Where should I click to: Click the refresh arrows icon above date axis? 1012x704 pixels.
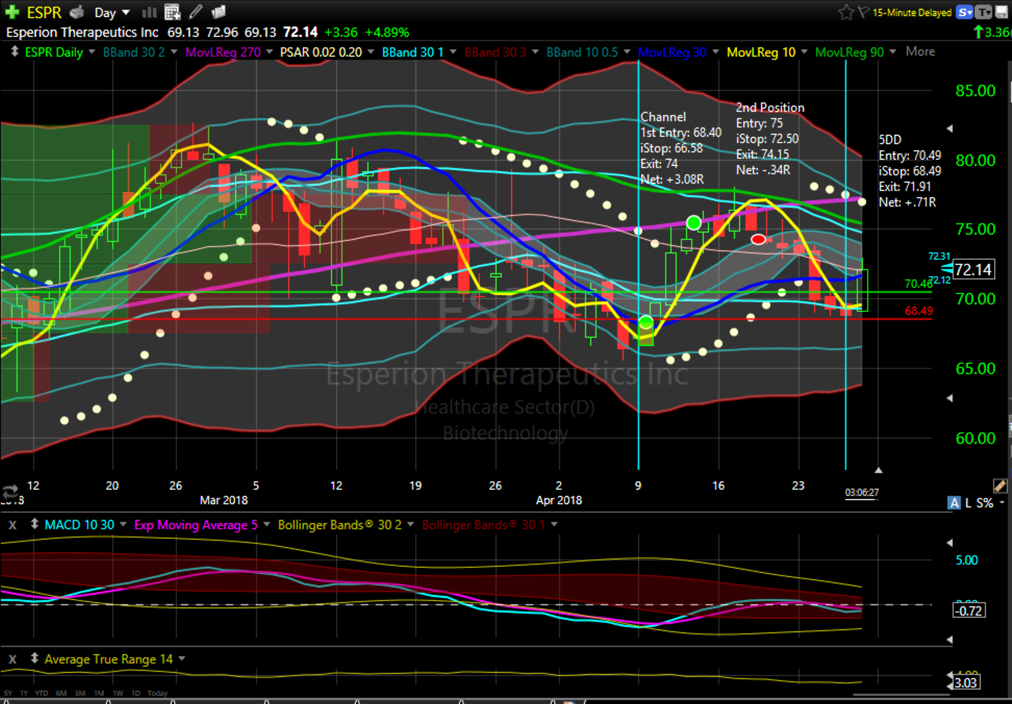click(x=10, y=492)
